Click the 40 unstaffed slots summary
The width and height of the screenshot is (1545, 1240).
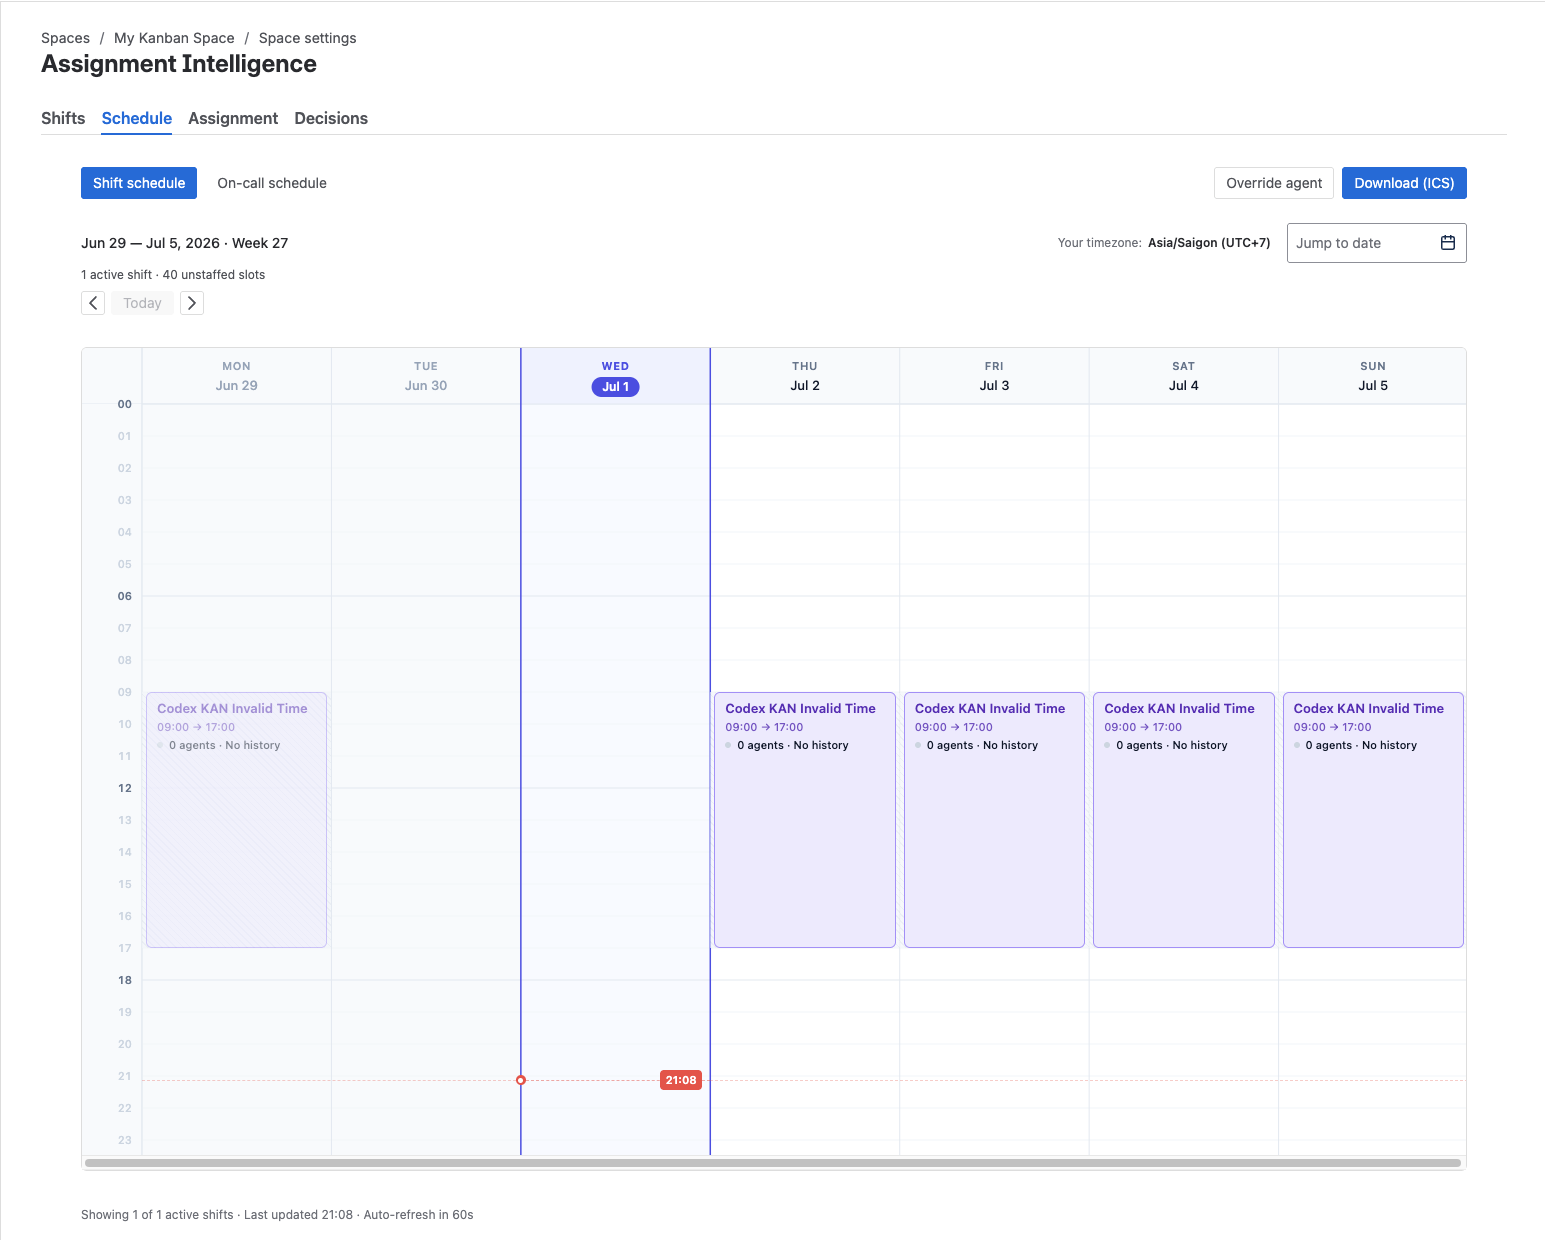pyautogui.click(x=214, y=275)
